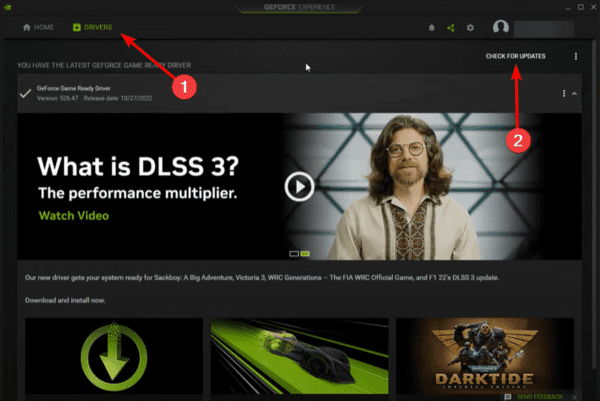Click the Home house icon
Image resolution: width=600 pixels, height=401 pixels.
coord(26,27)
